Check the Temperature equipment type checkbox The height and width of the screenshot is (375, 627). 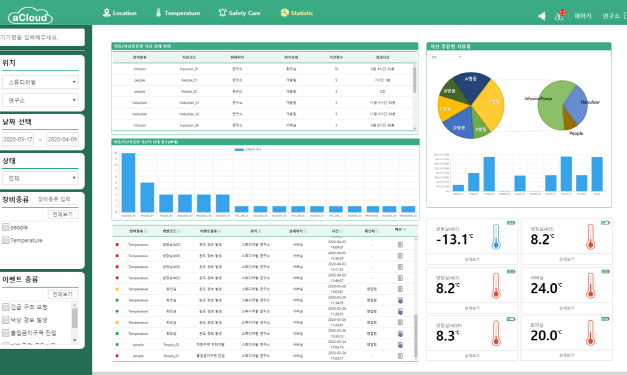pyautogui.click(x=6, y=240)
